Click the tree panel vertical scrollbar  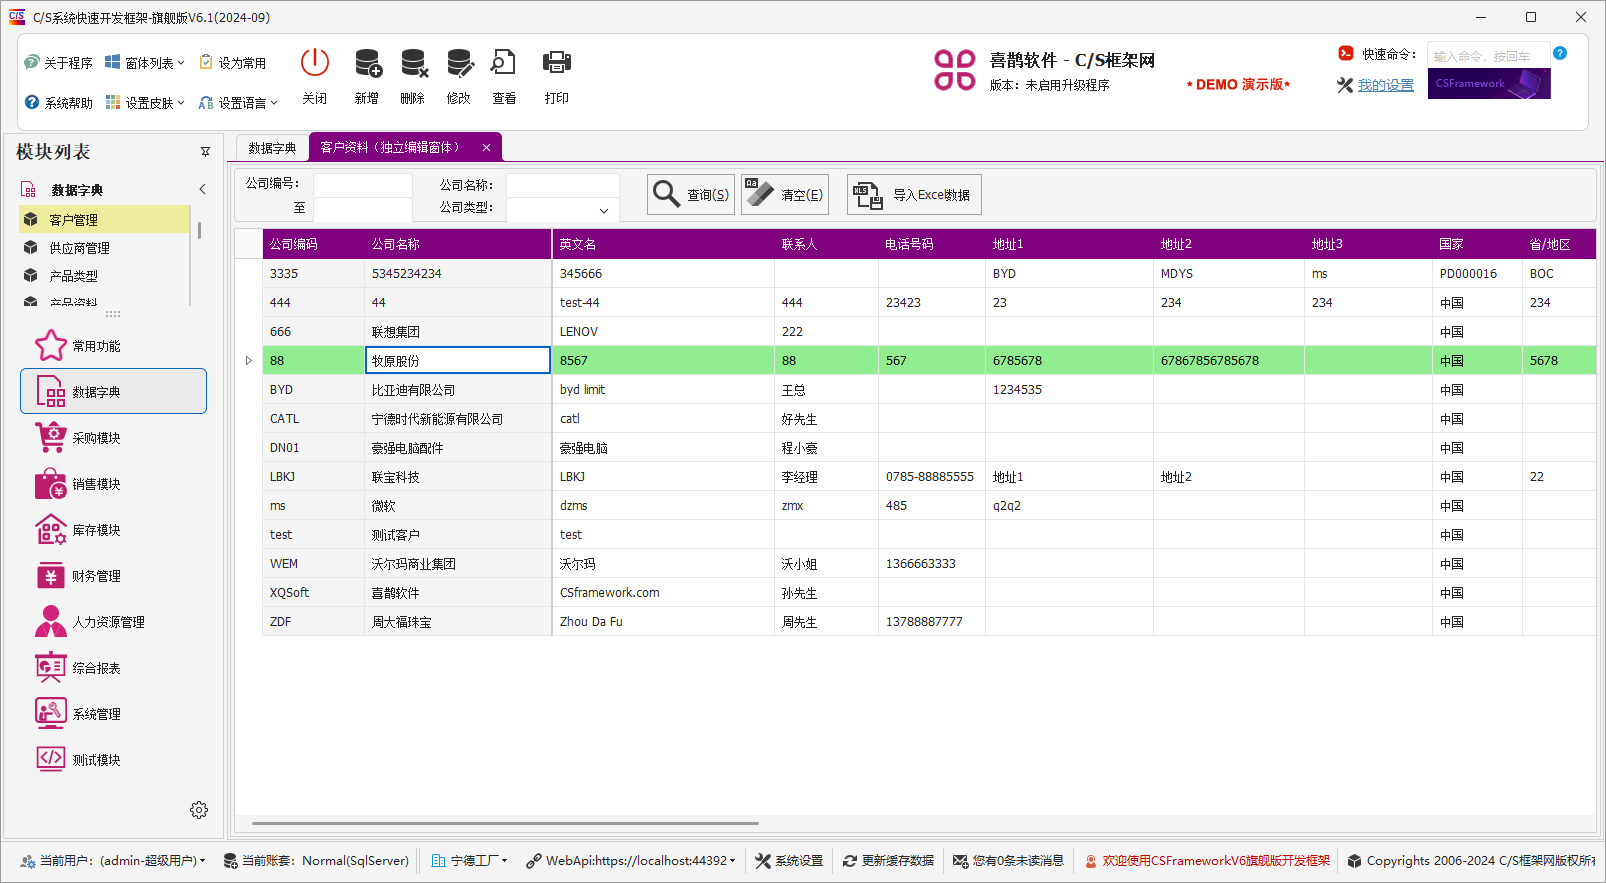tap(199, 231)
